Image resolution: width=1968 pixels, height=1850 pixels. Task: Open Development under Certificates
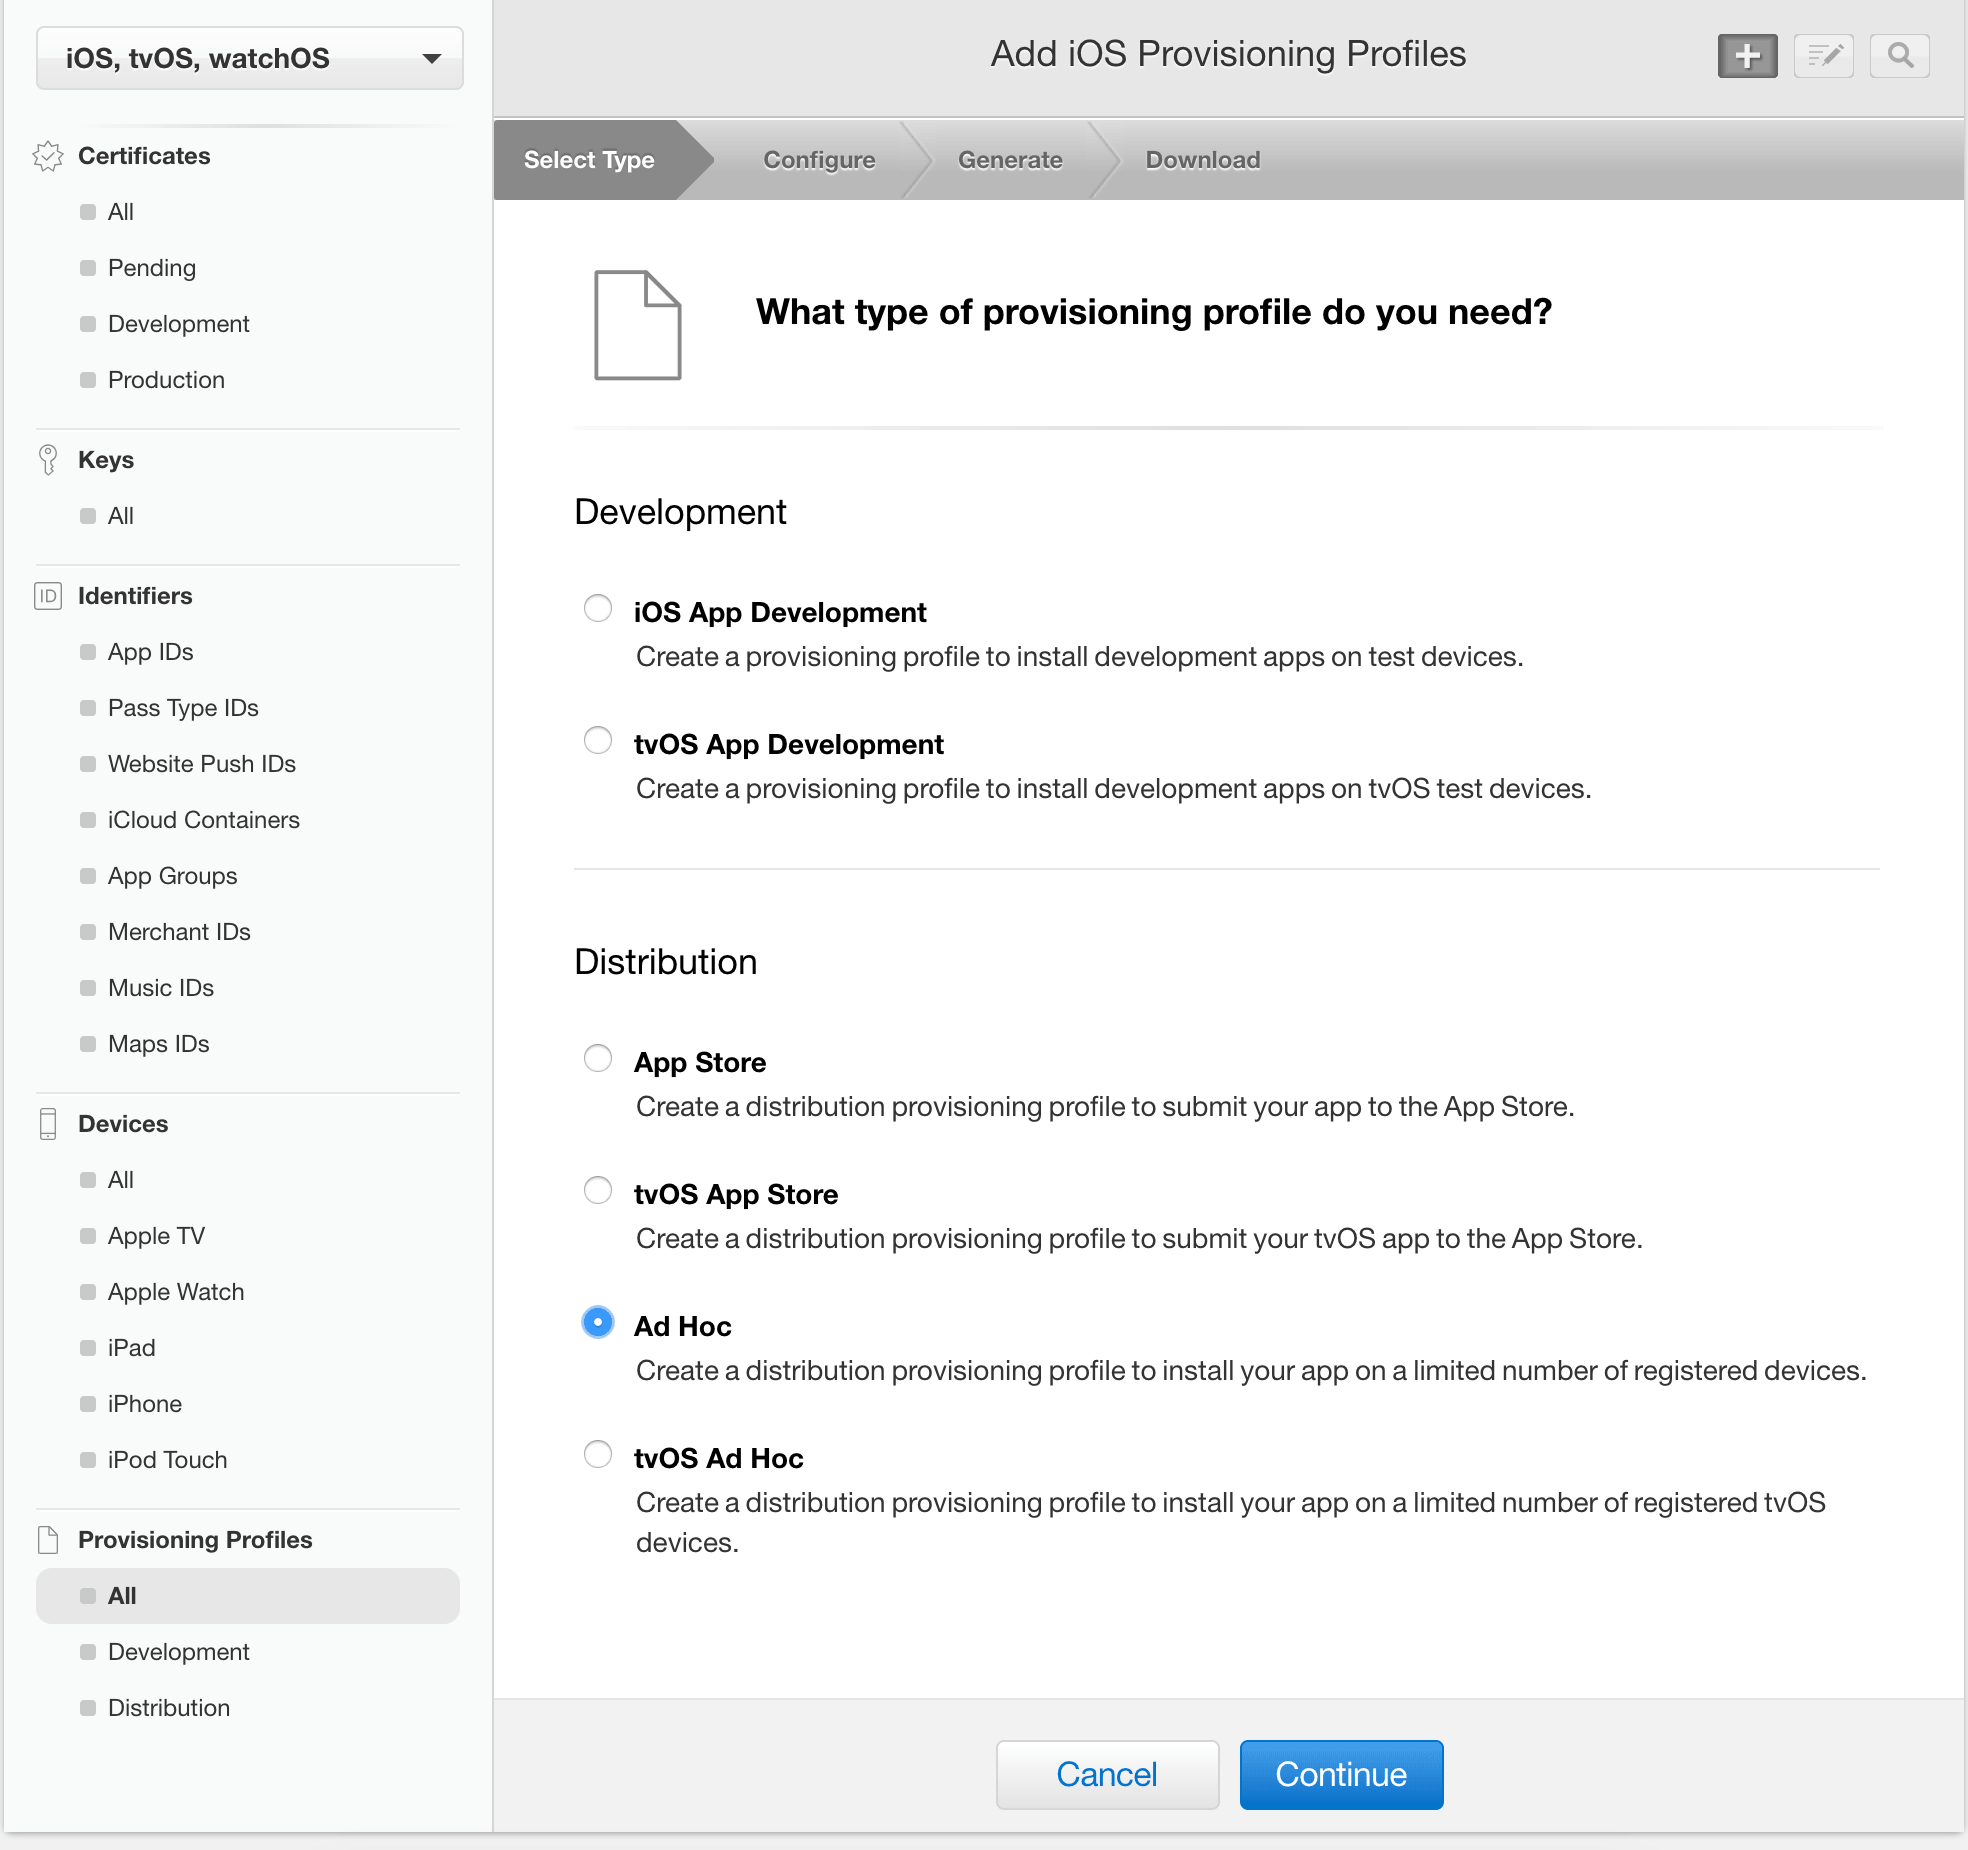(179, 324)
